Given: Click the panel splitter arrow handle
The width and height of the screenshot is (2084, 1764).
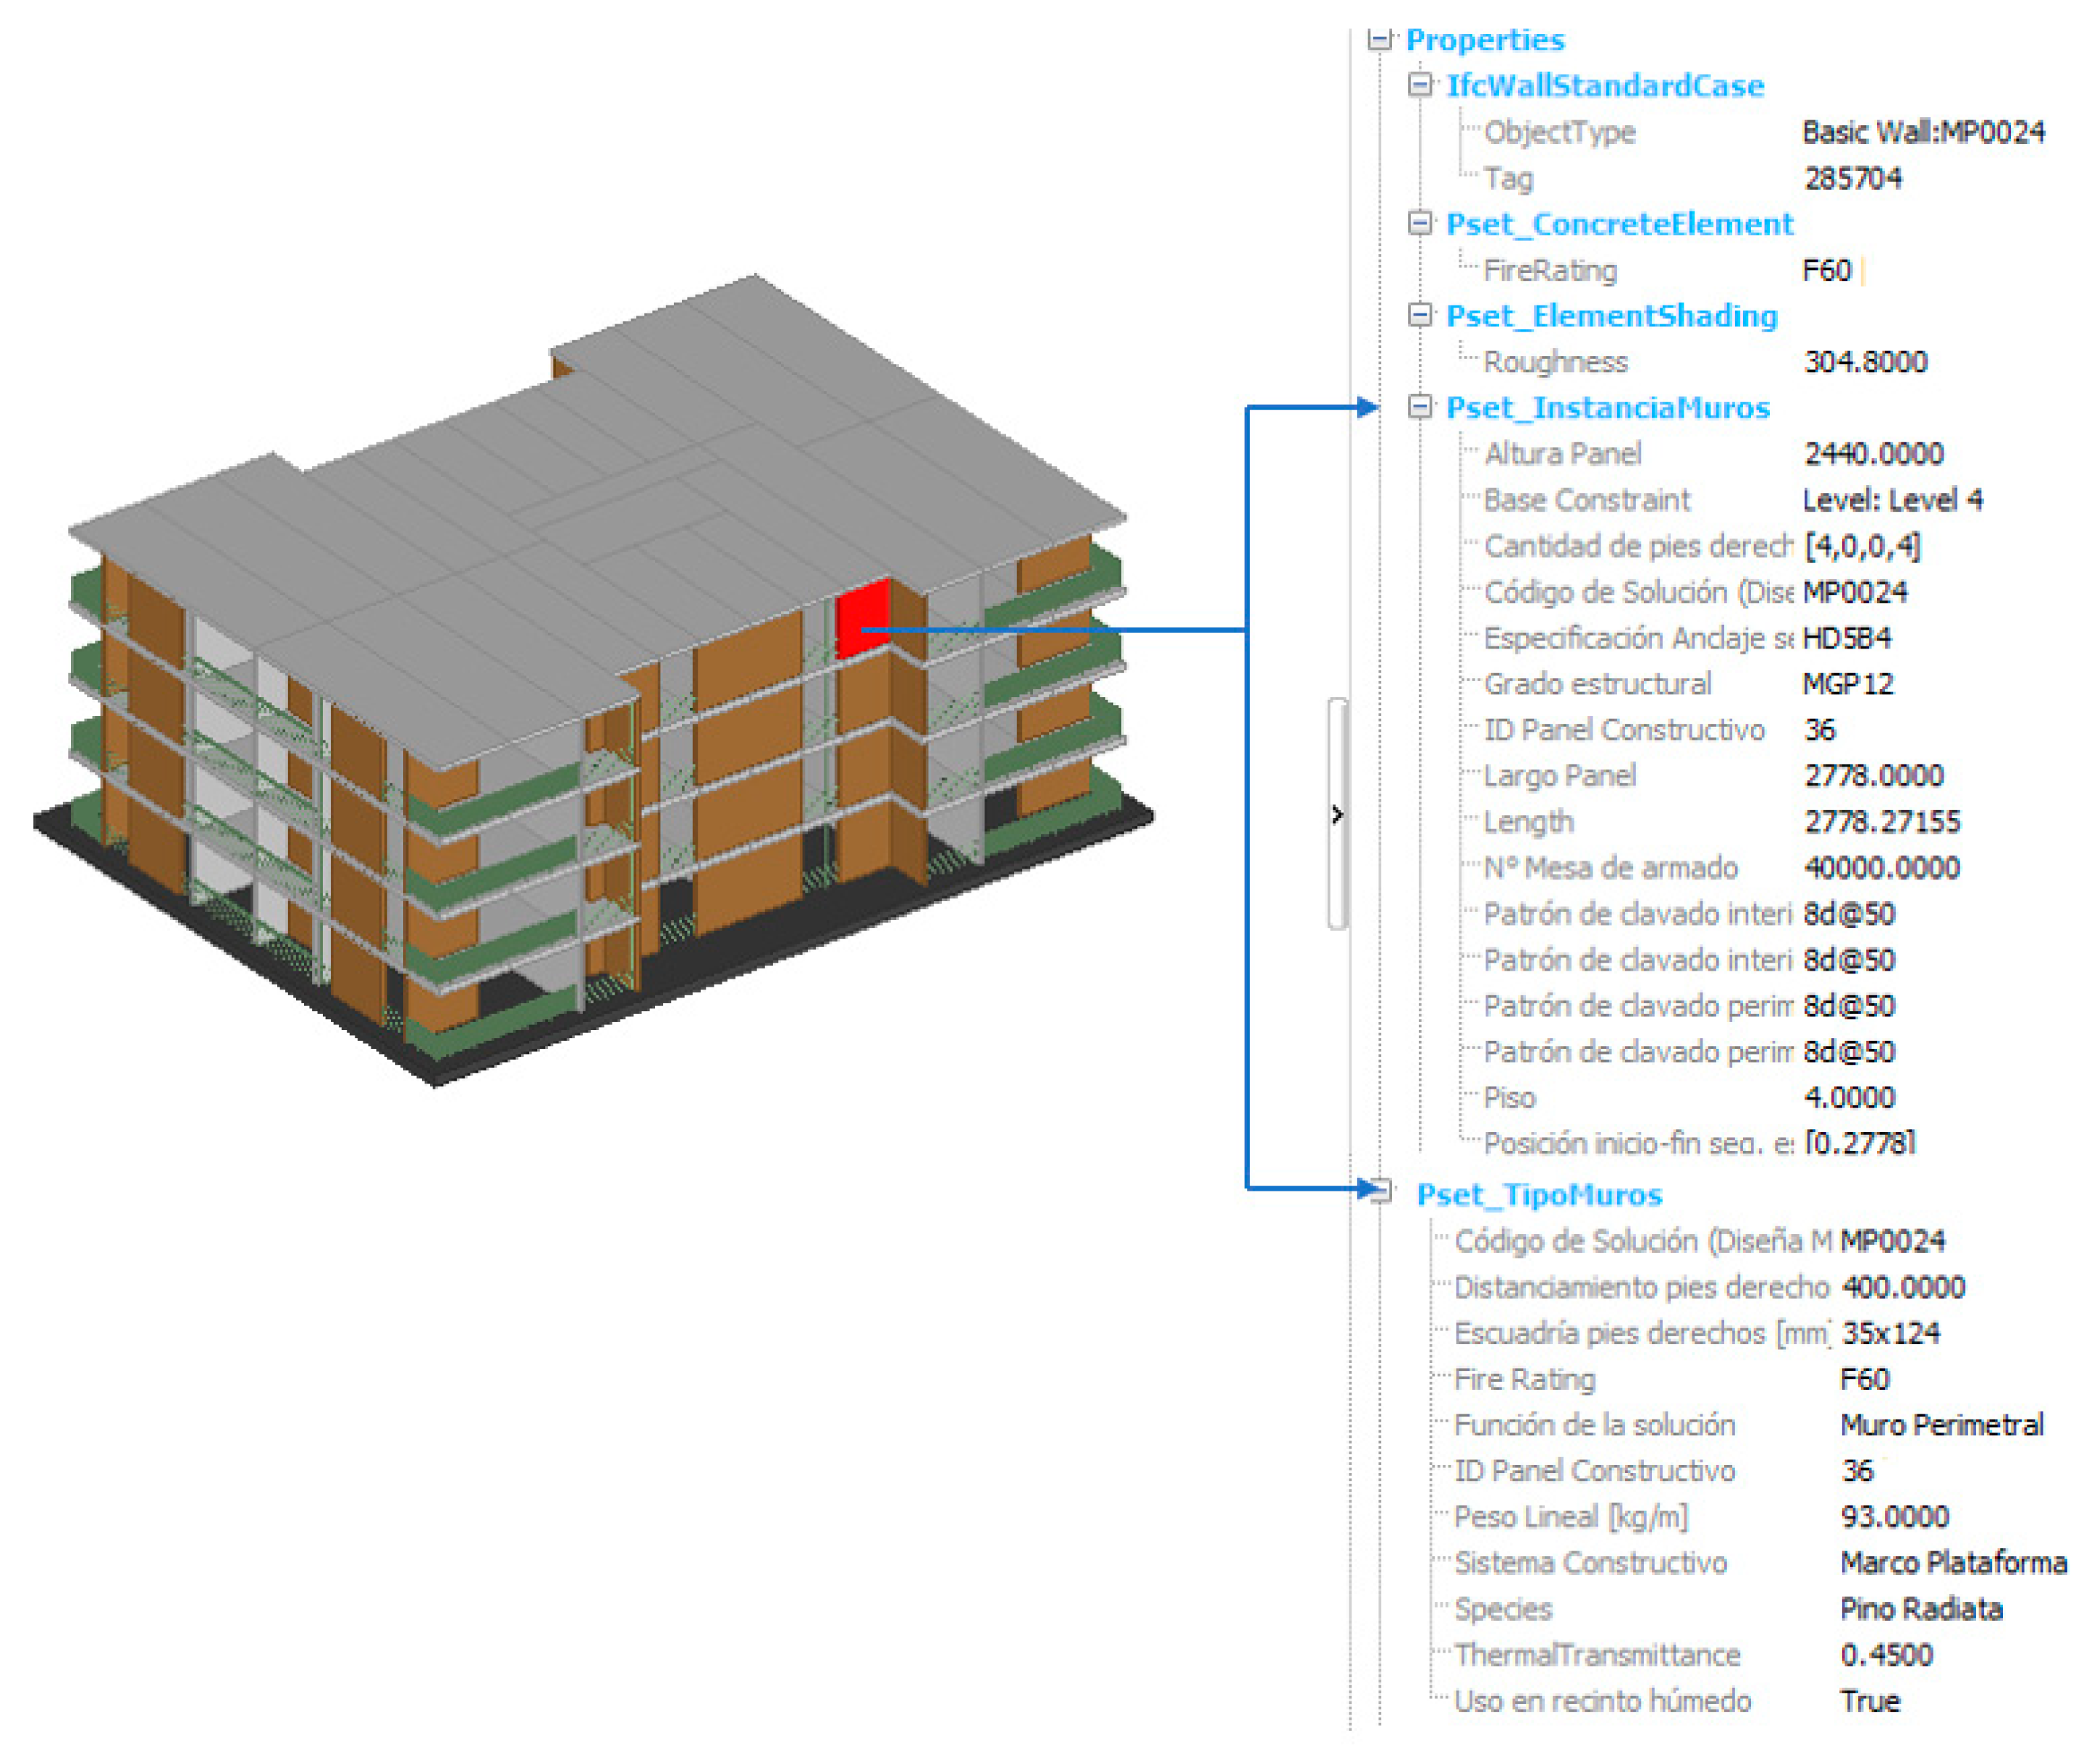Looking at the screenshot, I should pos(1337,814).
